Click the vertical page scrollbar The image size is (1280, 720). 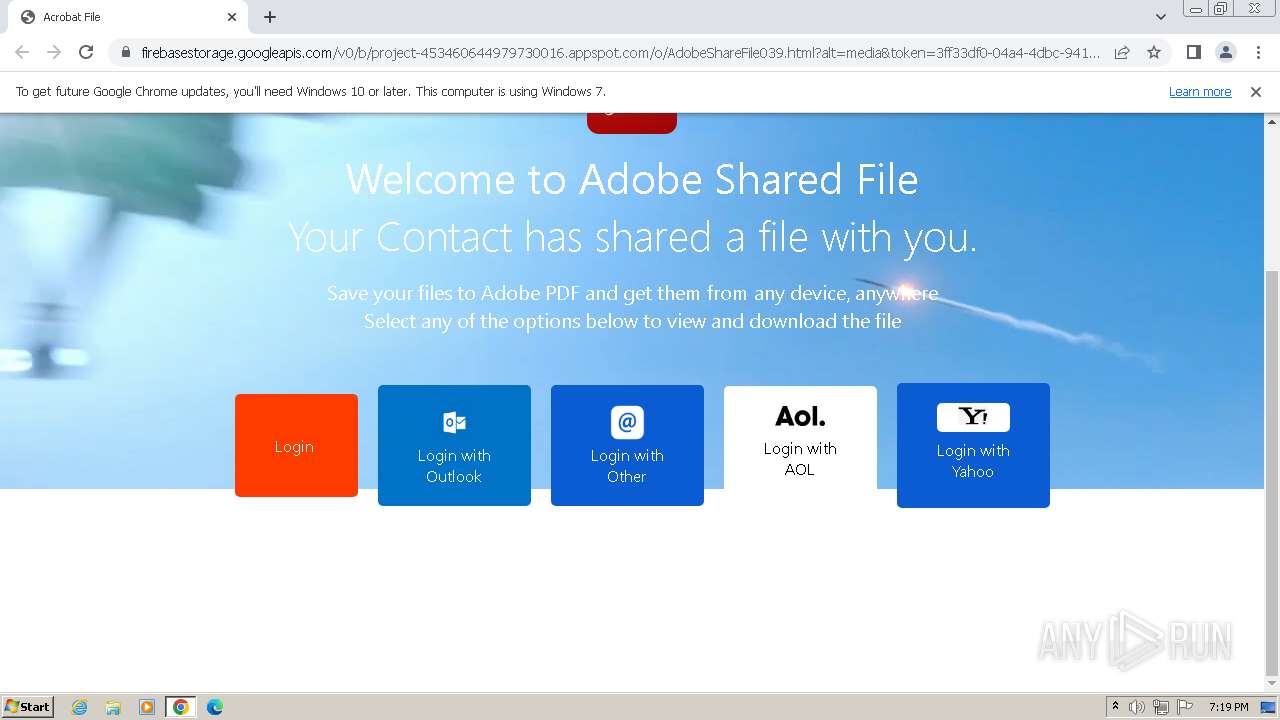[x=1272, y=473]
